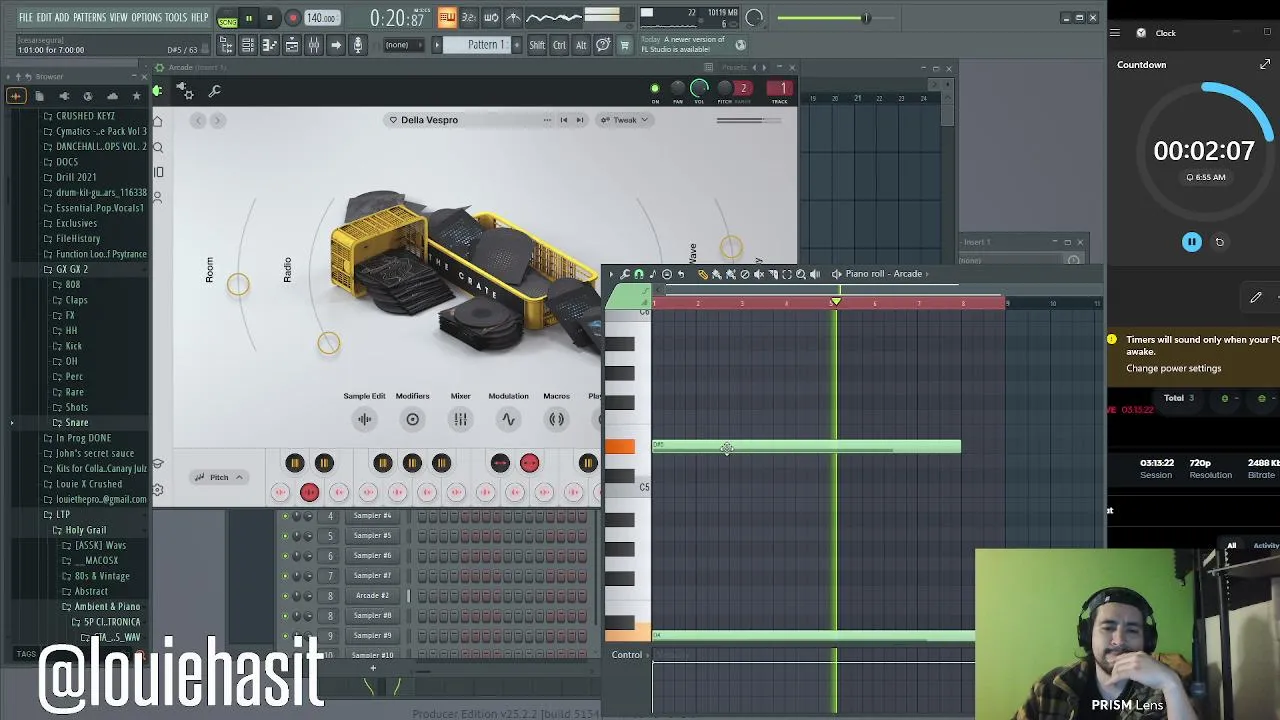Stop the transport playback

point(270,18)
